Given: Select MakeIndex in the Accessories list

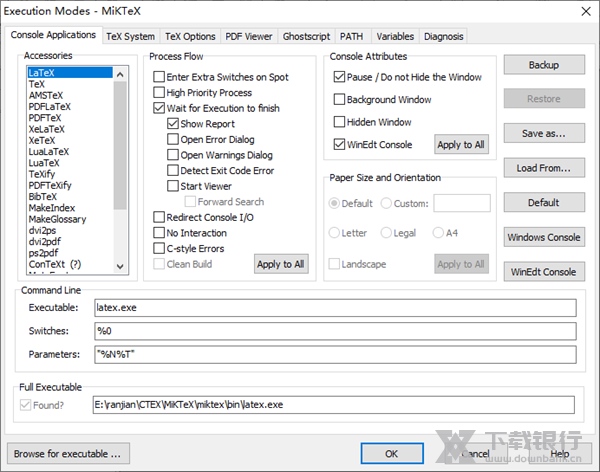Looking at the screenshot, I should [x=50, y=207].
